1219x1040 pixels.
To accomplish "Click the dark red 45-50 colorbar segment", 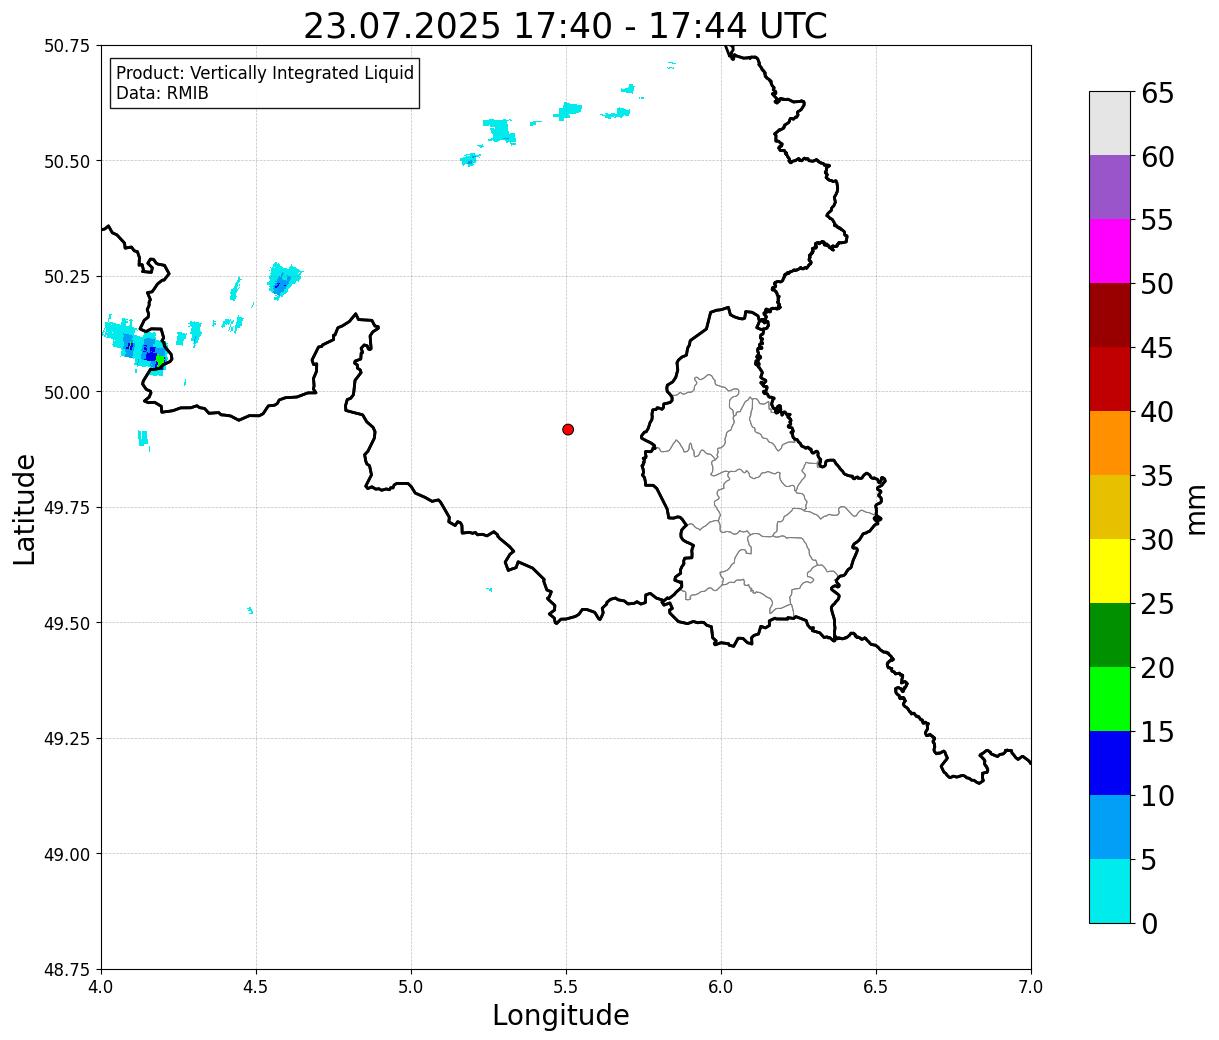I will tap(1110, 315).
